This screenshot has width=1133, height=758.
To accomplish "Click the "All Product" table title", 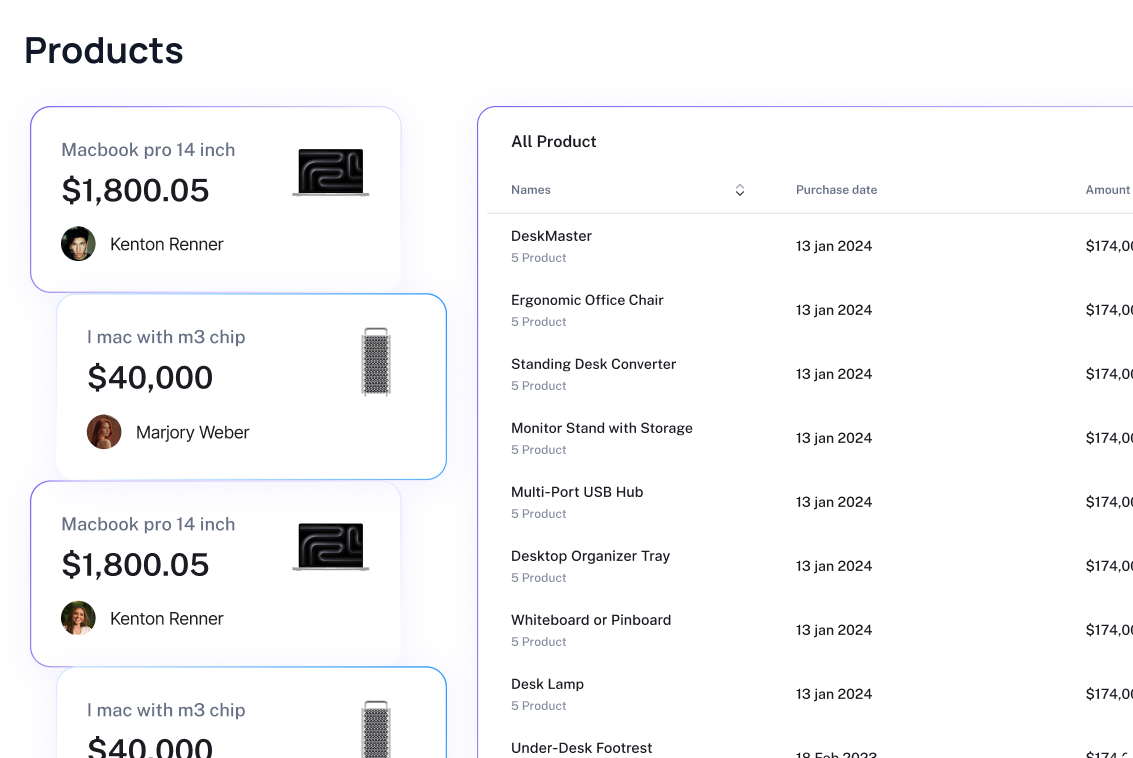I will click(553, 142).
